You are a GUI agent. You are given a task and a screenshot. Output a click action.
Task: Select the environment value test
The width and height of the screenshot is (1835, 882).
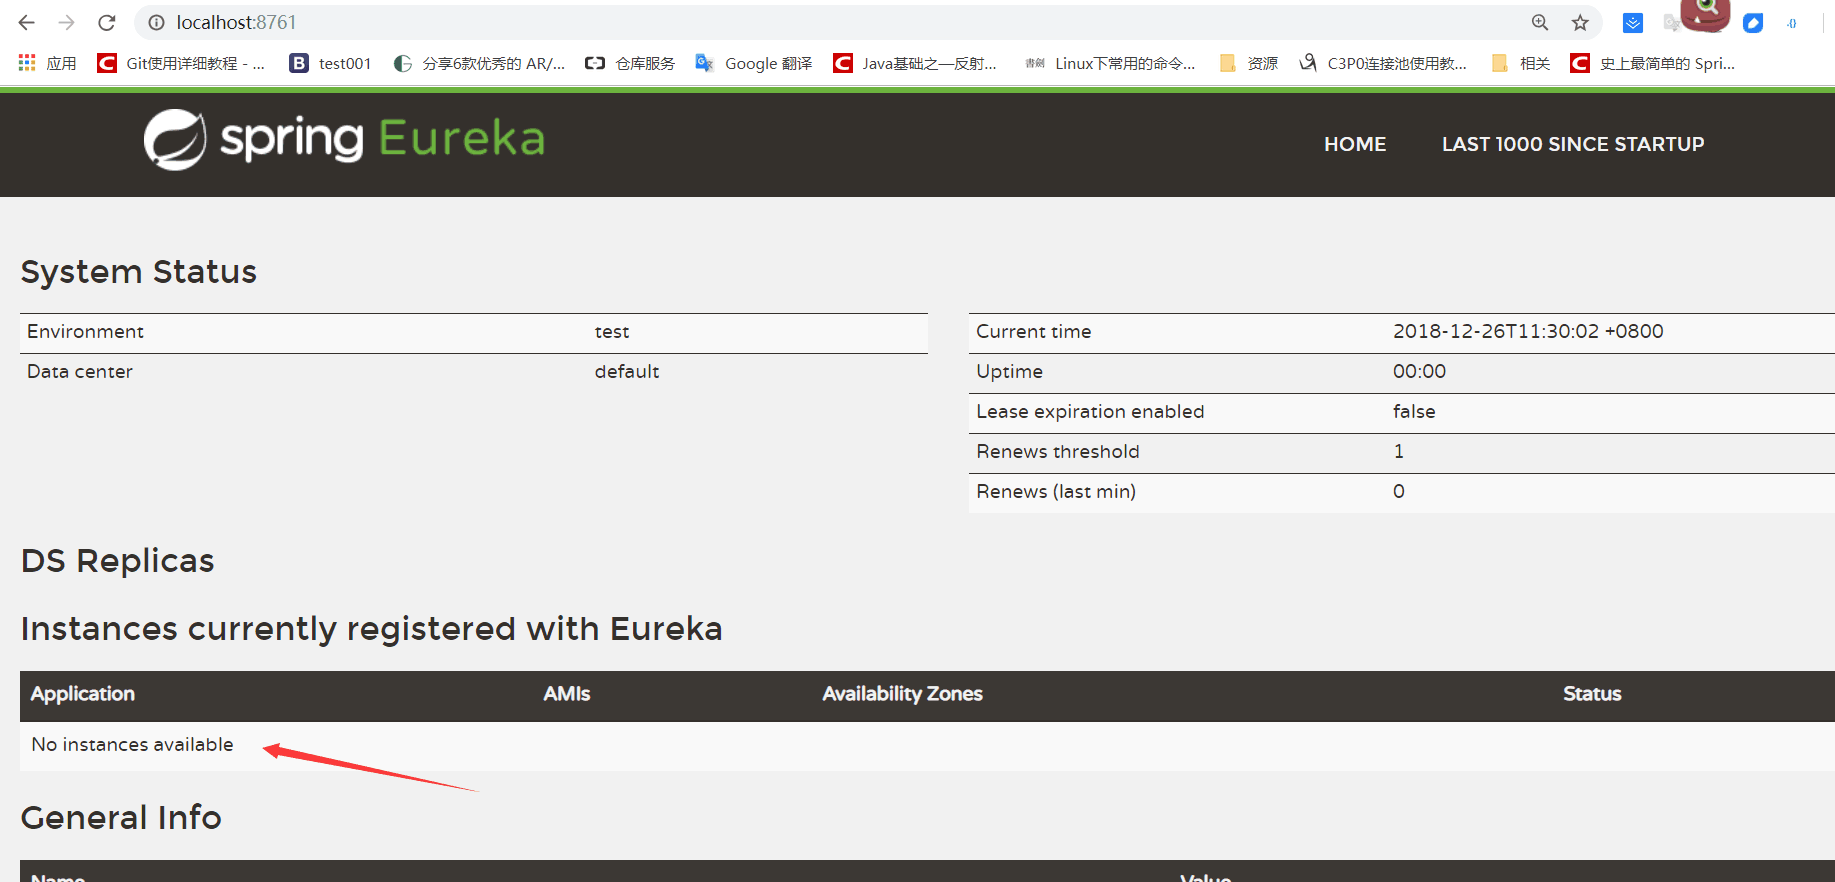pos(612,332)
